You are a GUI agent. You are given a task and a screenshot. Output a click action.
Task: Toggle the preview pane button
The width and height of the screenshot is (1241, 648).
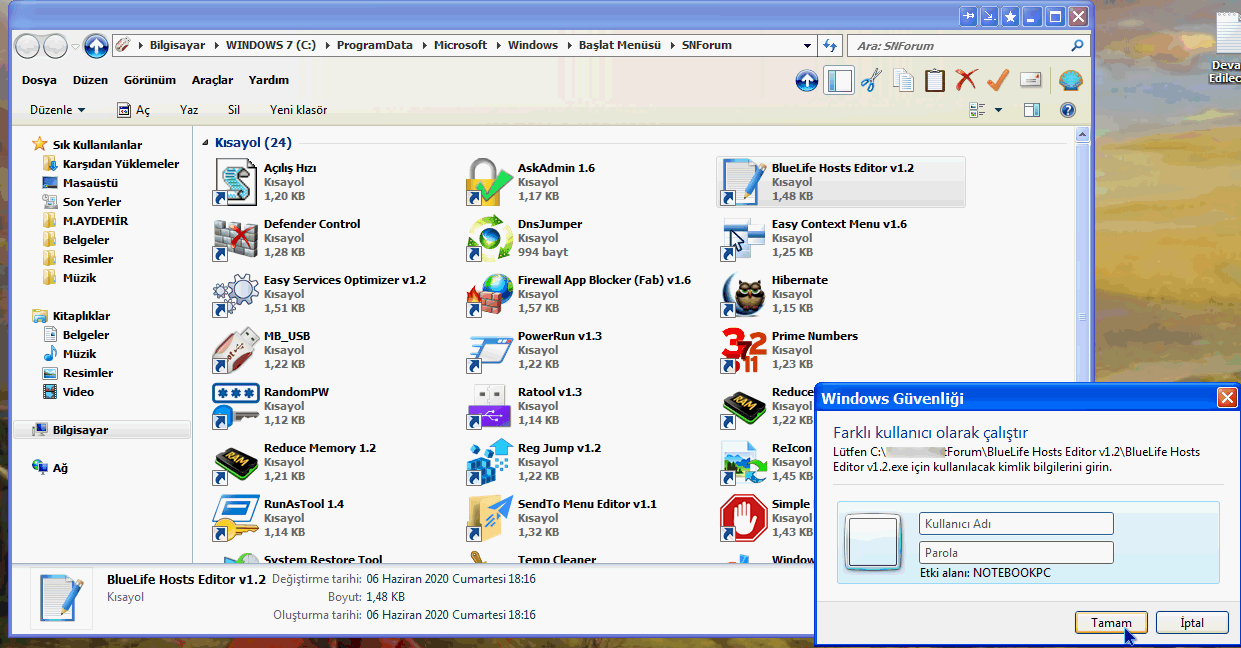tap(1032, 110)
